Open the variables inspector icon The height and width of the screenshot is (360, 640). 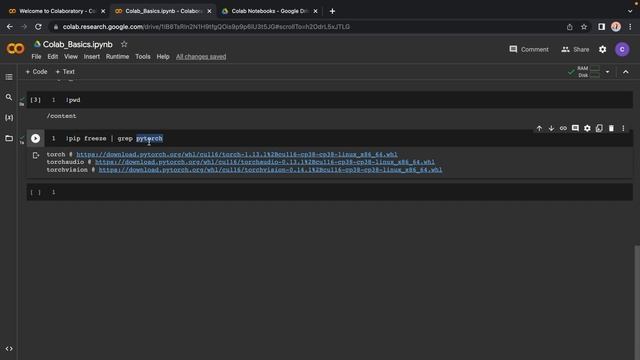[9, 118]
